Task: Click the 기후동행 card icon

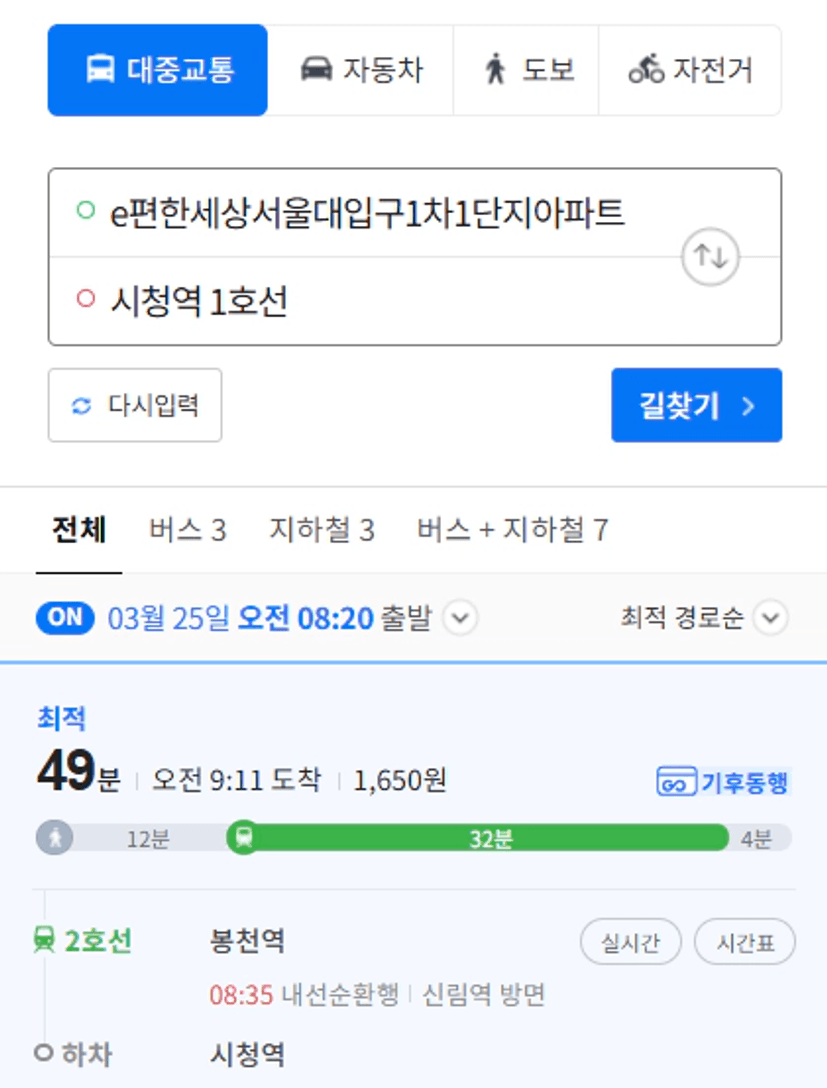Action: (676, 782)
